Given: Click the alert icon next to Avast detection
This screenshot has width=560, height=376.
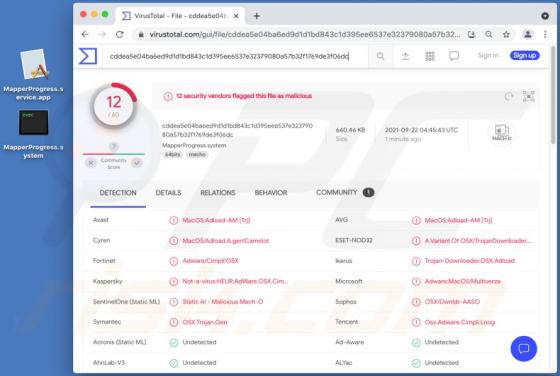Looking at the screenshot, I should tap(174, 220).
